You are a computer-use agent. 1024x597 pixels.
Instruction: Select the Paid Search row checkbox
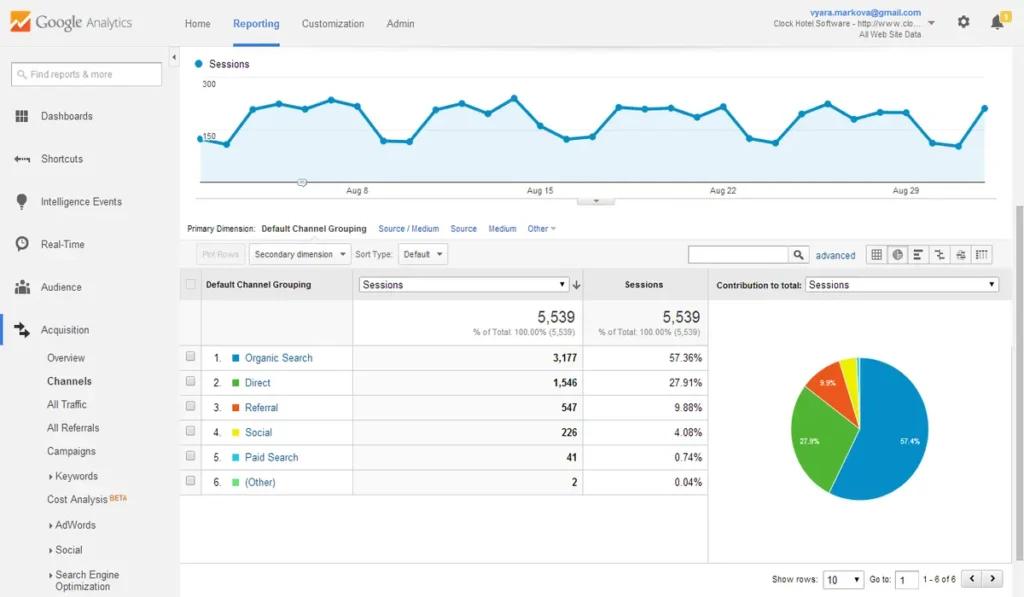(x=190, y=456)
